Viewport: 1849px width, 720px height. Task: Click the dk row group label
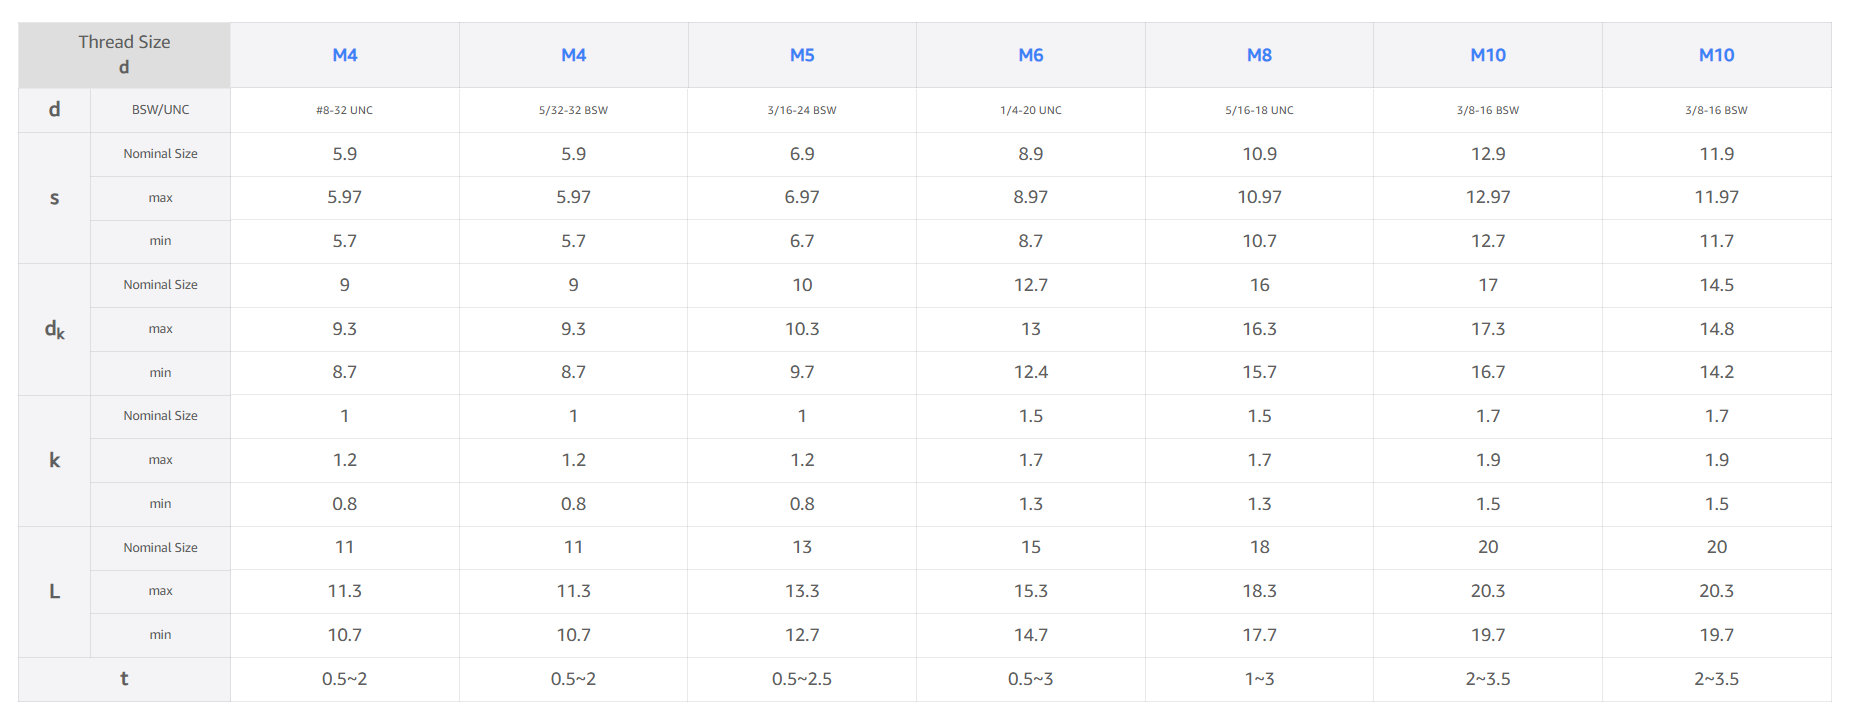(x=55, y=329)
